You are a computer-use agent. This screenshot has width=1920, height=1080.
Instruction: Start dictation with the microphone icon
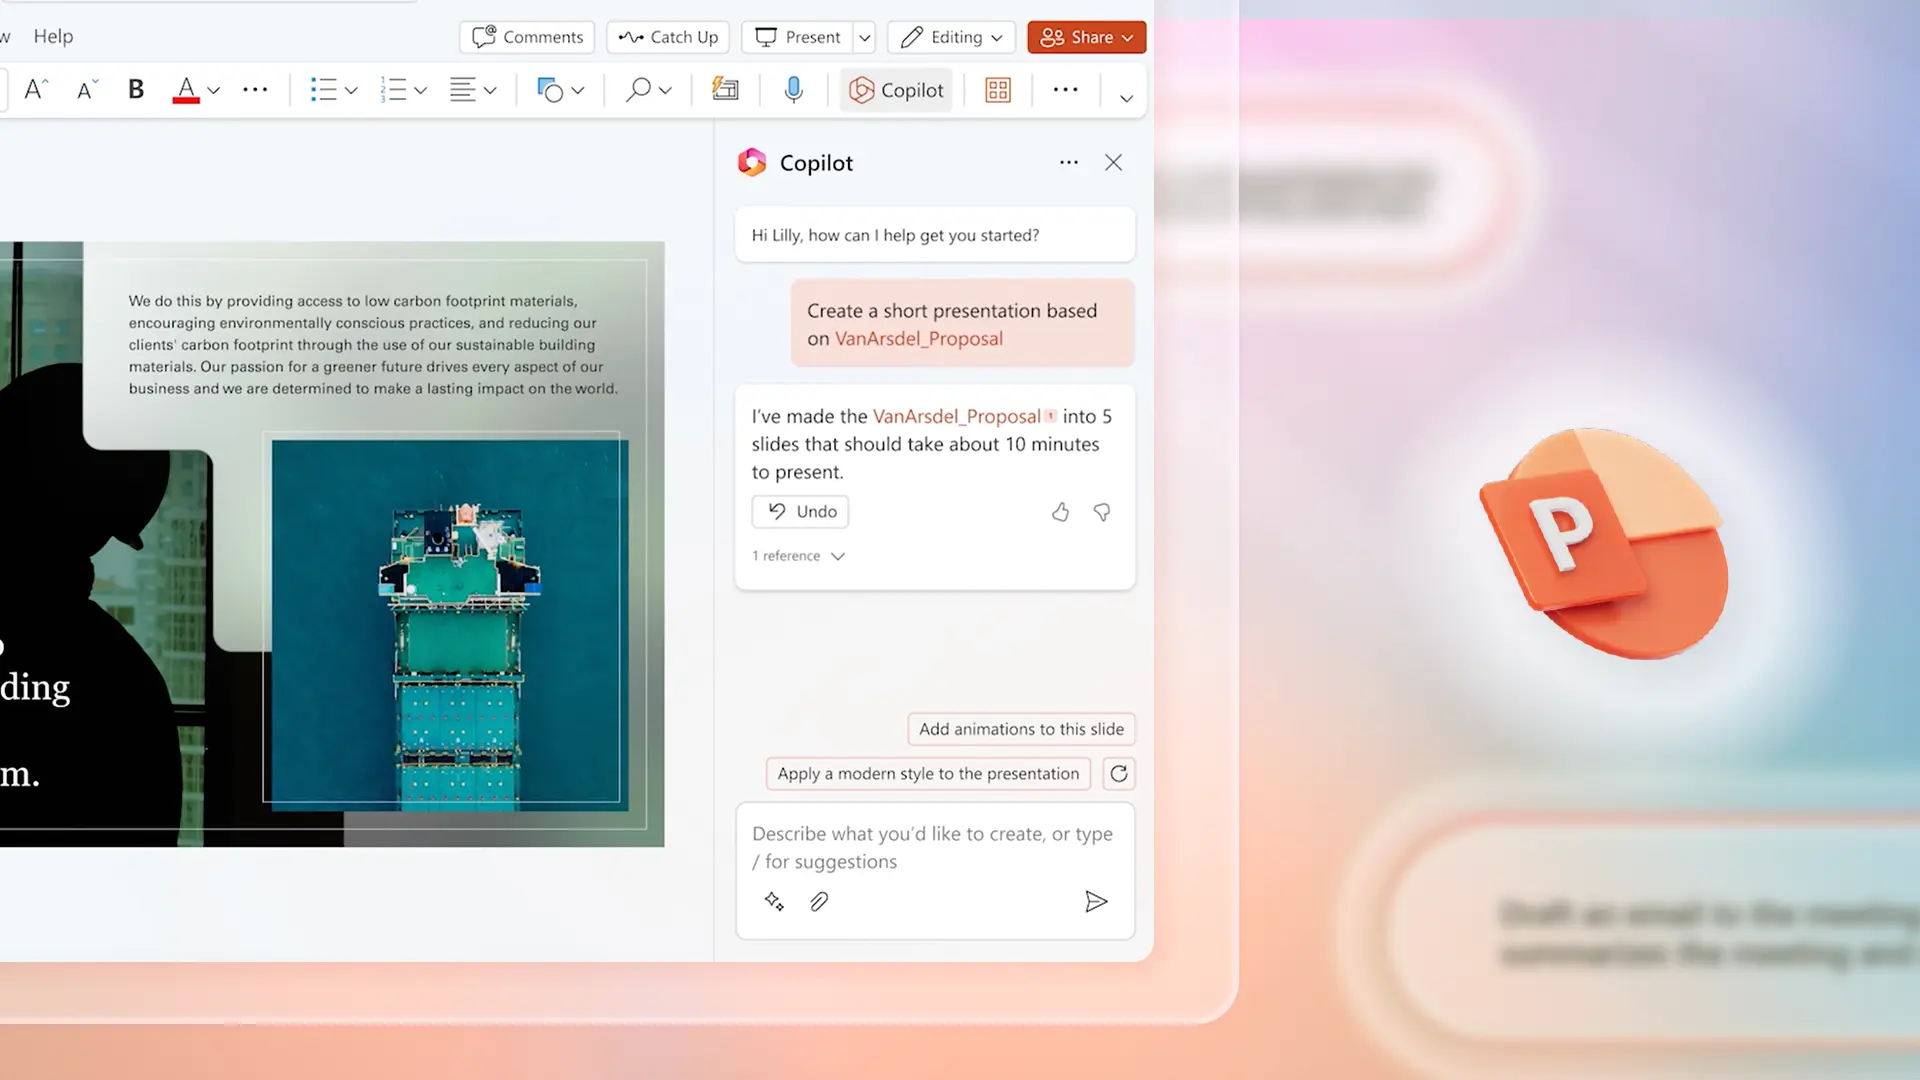coord(793,90)
